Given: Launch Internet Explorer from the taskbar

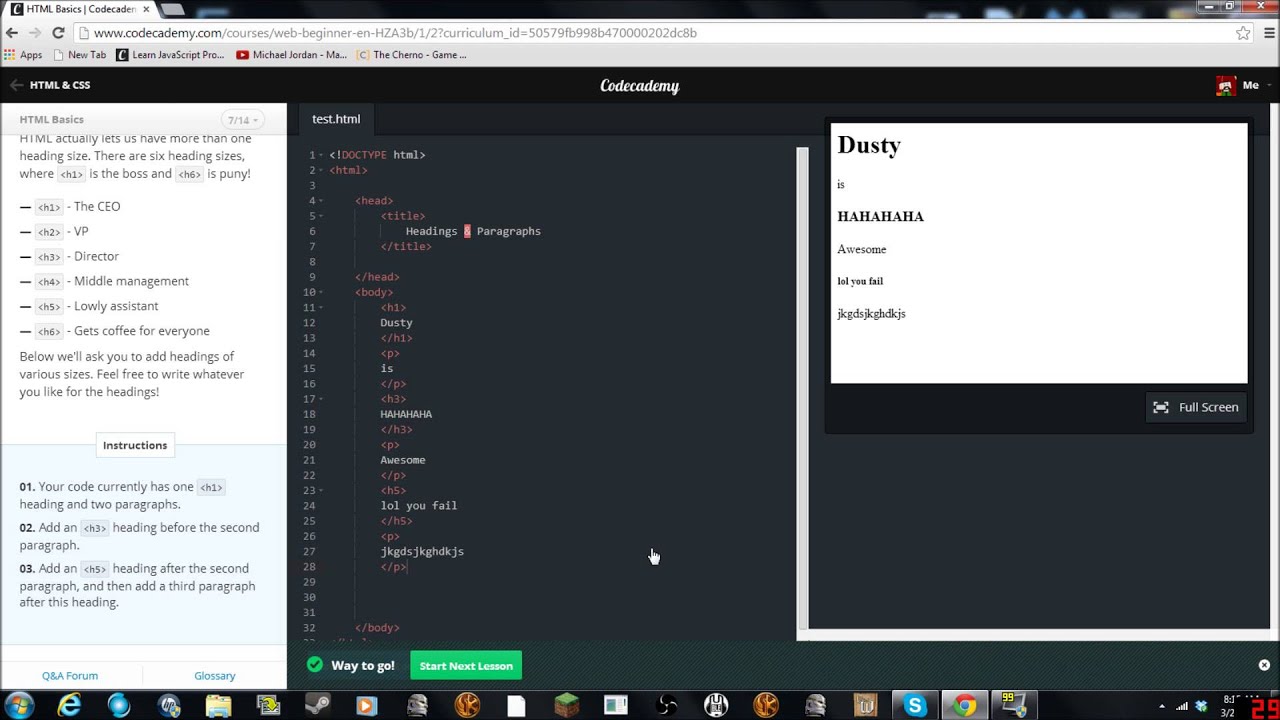Looking at the screenshot, I should (69, 706).
